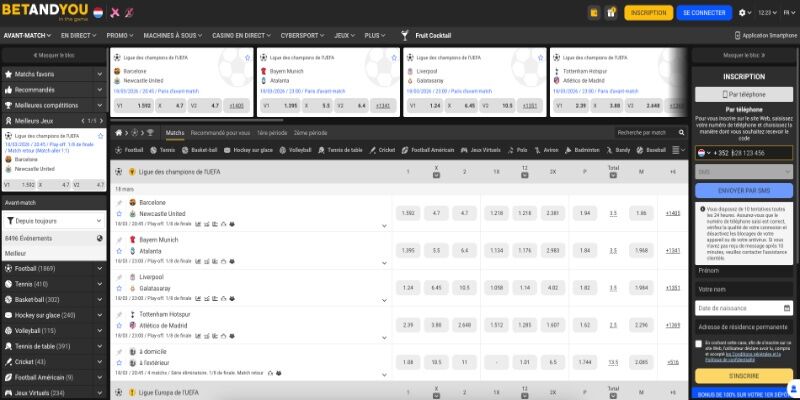800x400 pixels.
Task: Select Baseball in the sports icon bar
Action: 651,150
